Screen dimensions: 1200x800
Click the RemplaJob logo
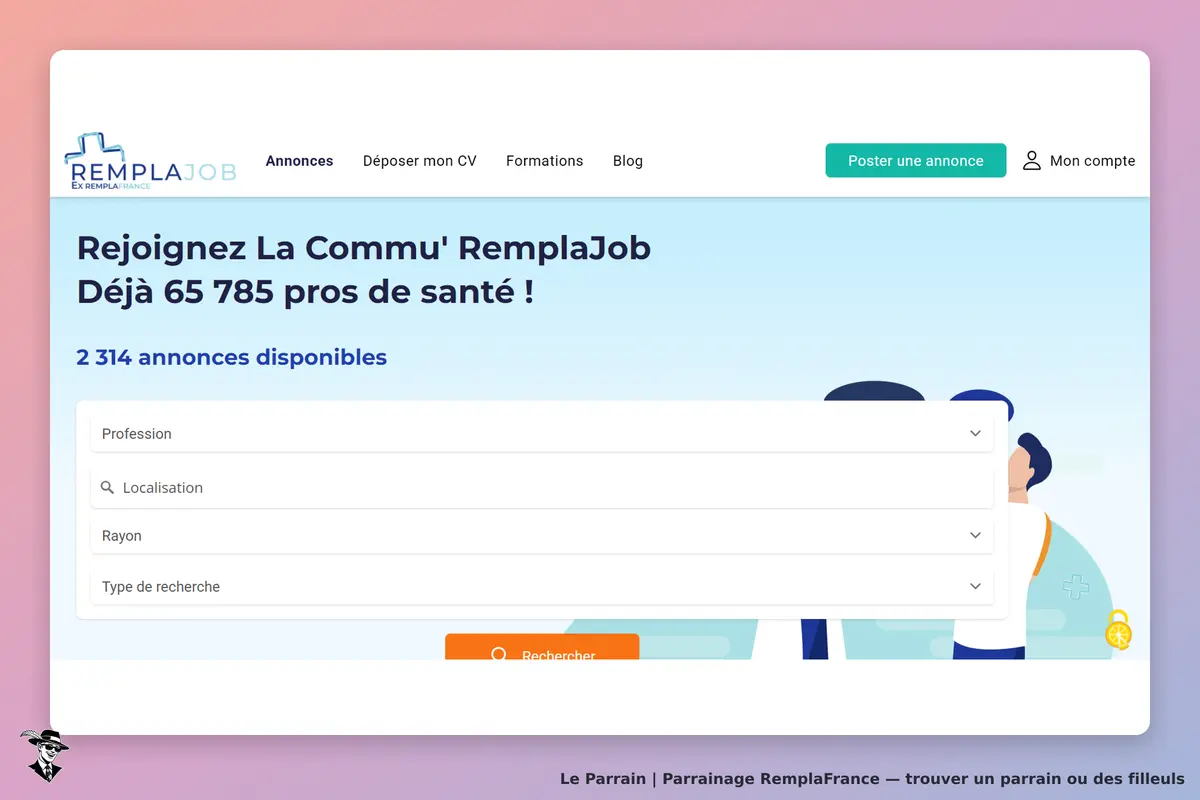tap(150, 161)
